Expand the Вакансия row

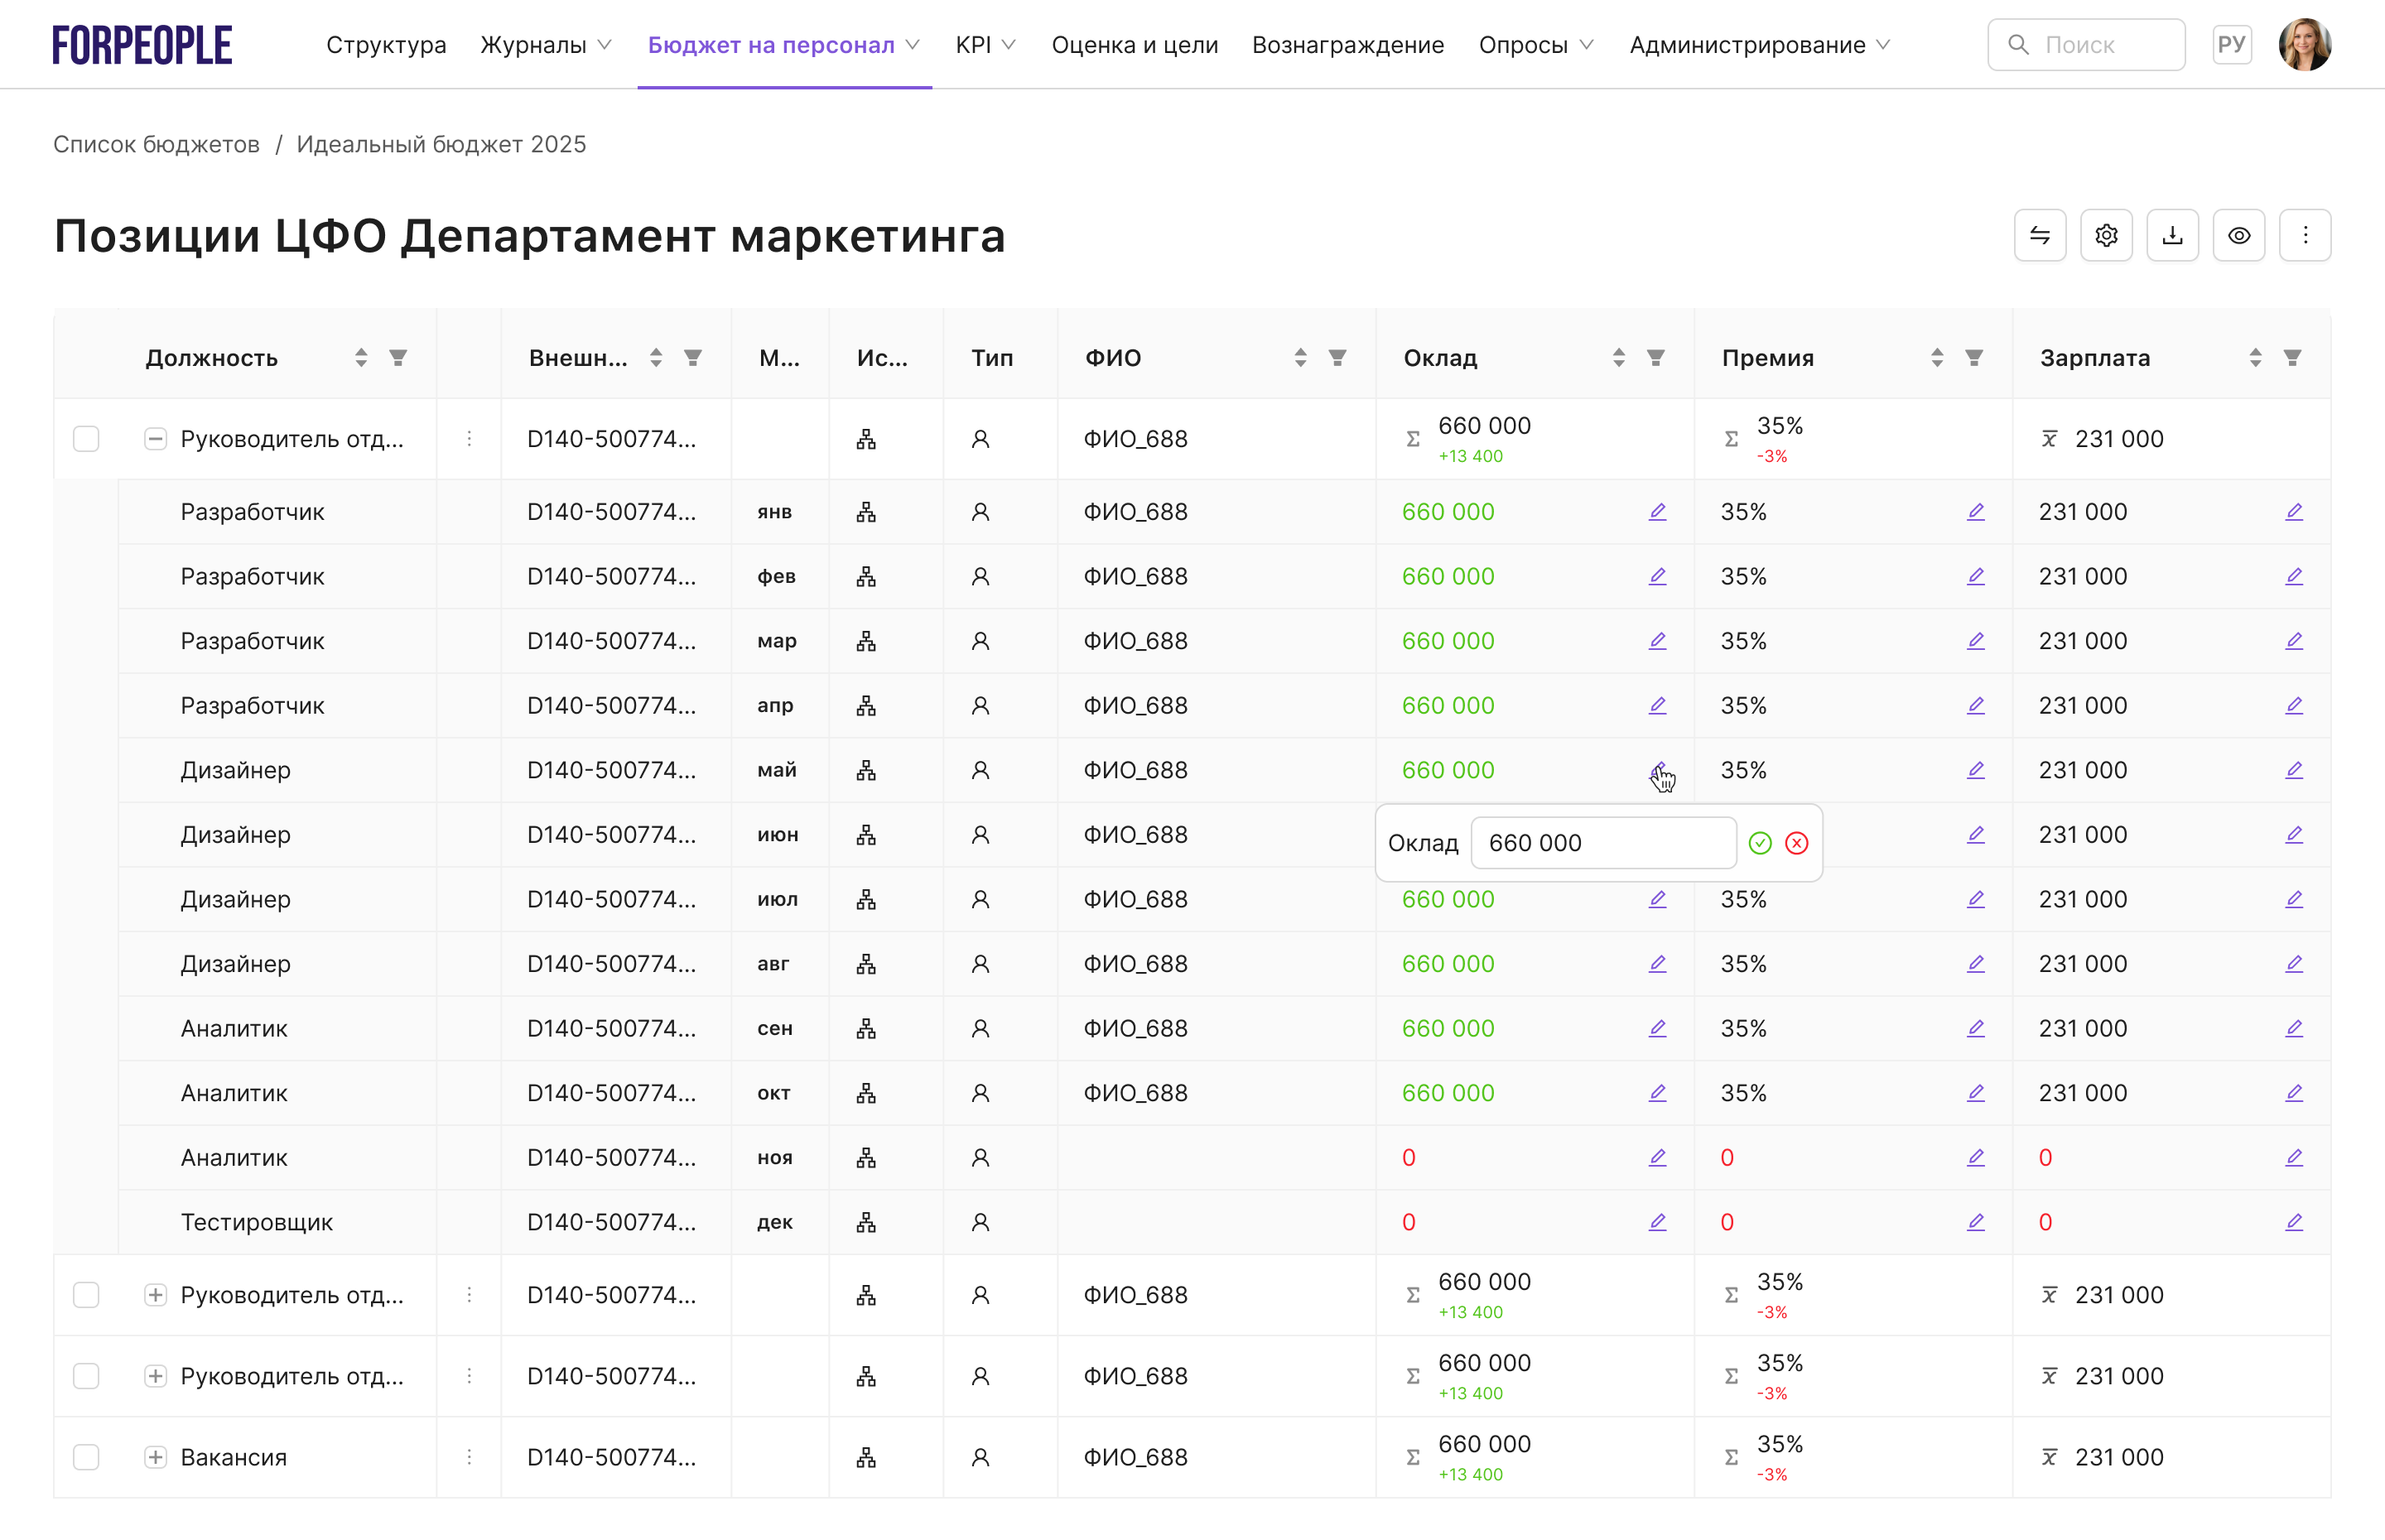(155, 1457)
